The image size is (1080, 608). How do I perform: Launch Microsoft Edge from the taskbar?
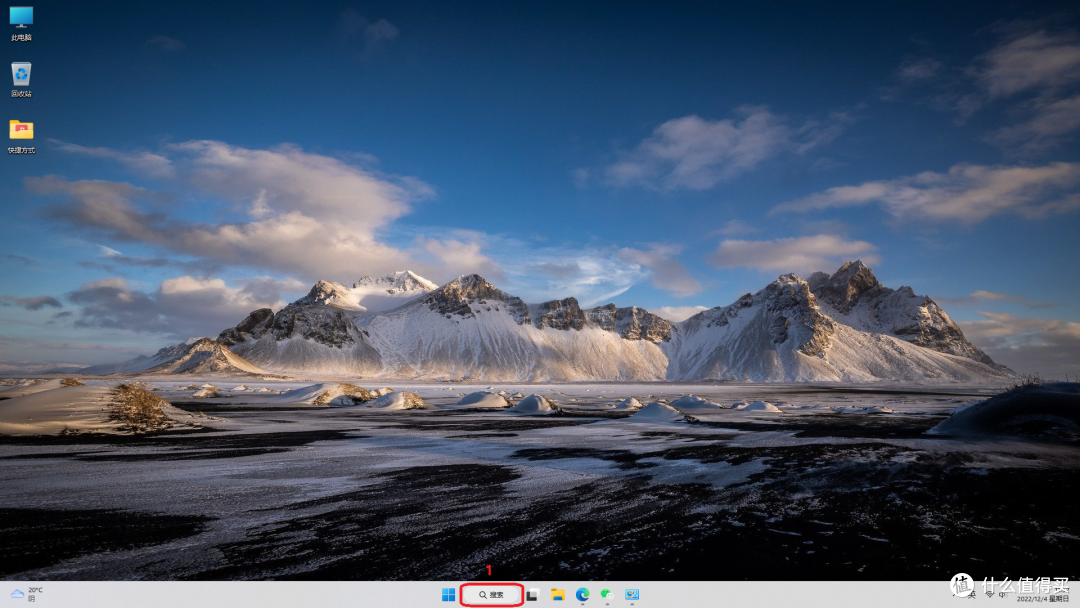582,594
